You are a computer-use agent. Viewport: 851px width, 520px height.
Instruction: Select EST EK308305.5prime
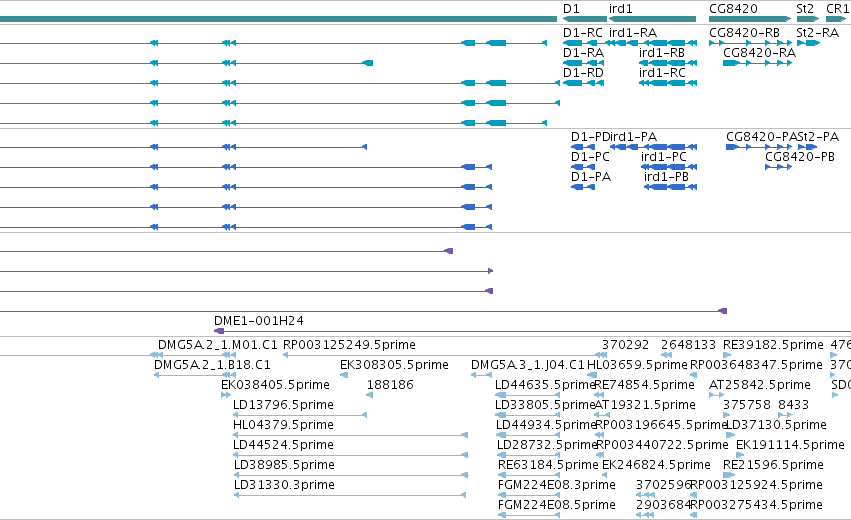pos(395,365)
